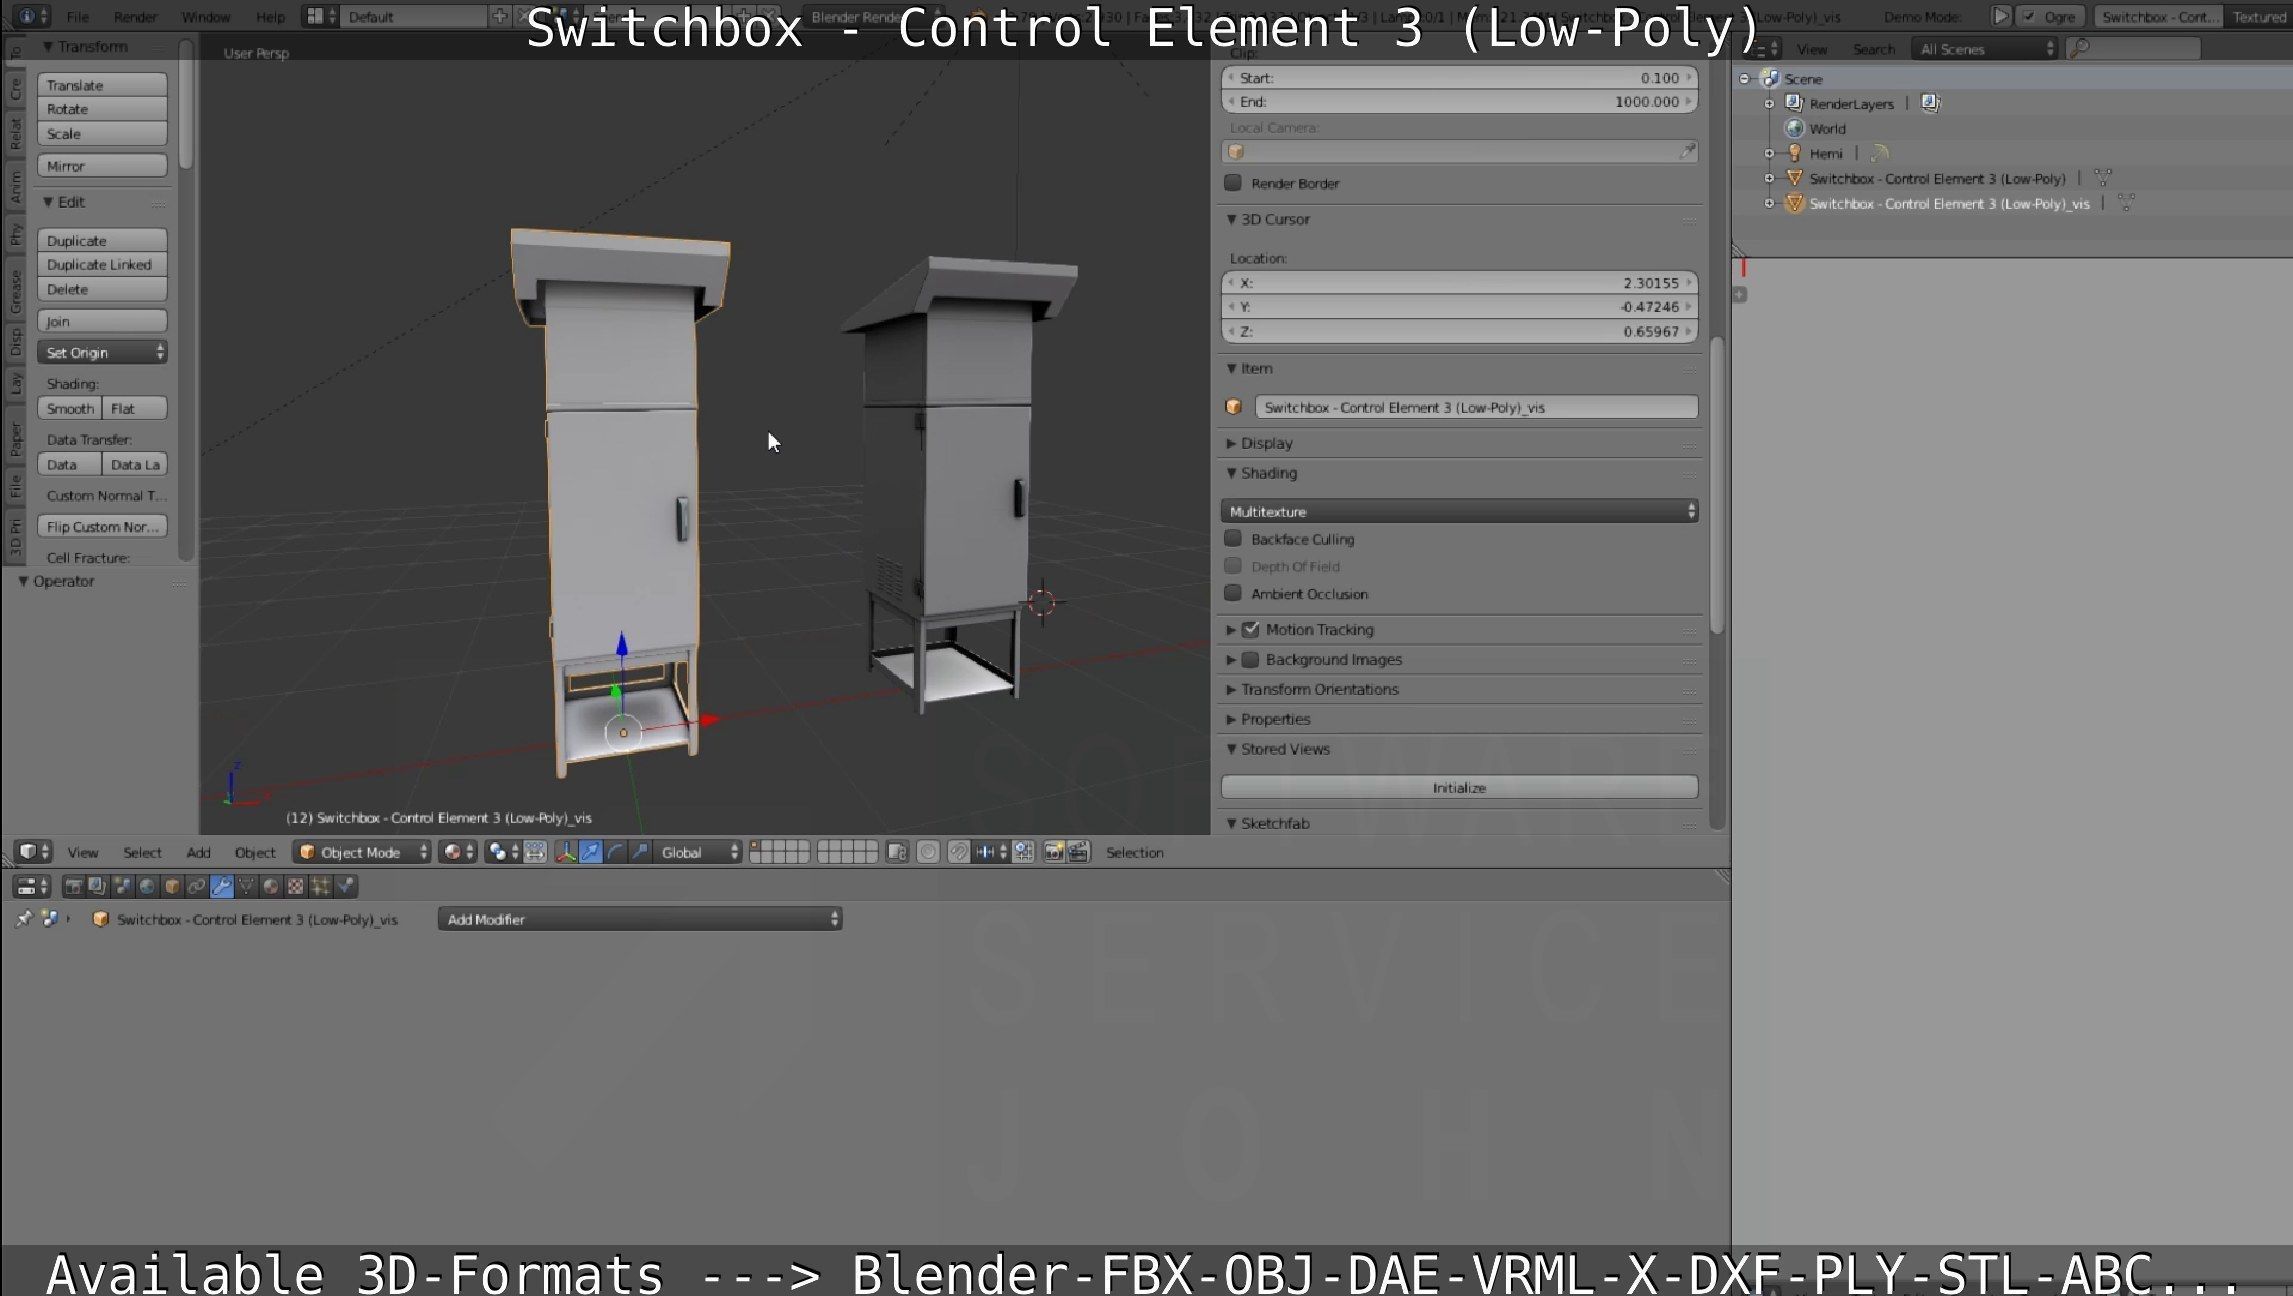
Task: Open the Scene properties tab icon
Action: [x=122, y=886]
